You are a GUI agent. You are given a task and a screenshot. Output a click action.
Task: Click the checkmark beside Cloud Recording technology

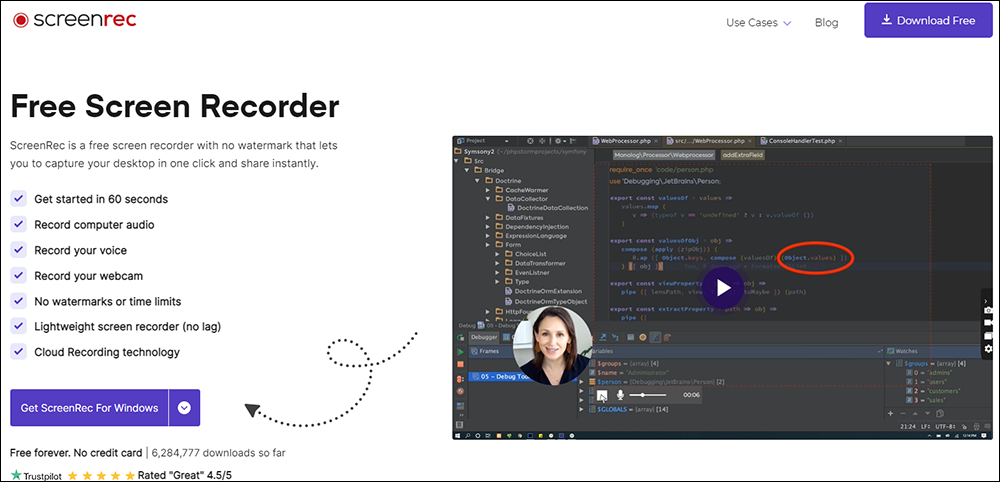(18, 352)
